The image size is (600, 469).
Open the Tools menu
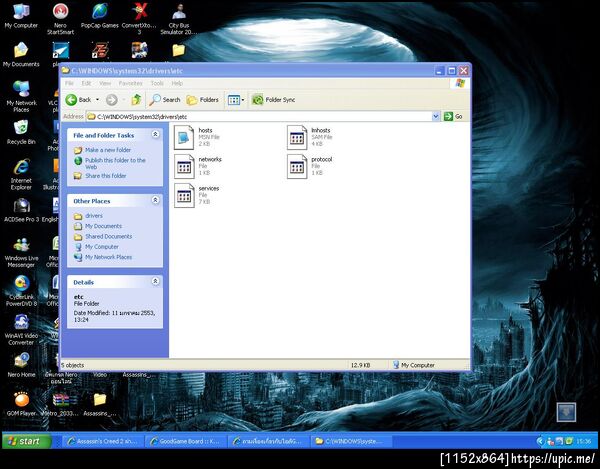pyautogui.click(x=157, y=83)
